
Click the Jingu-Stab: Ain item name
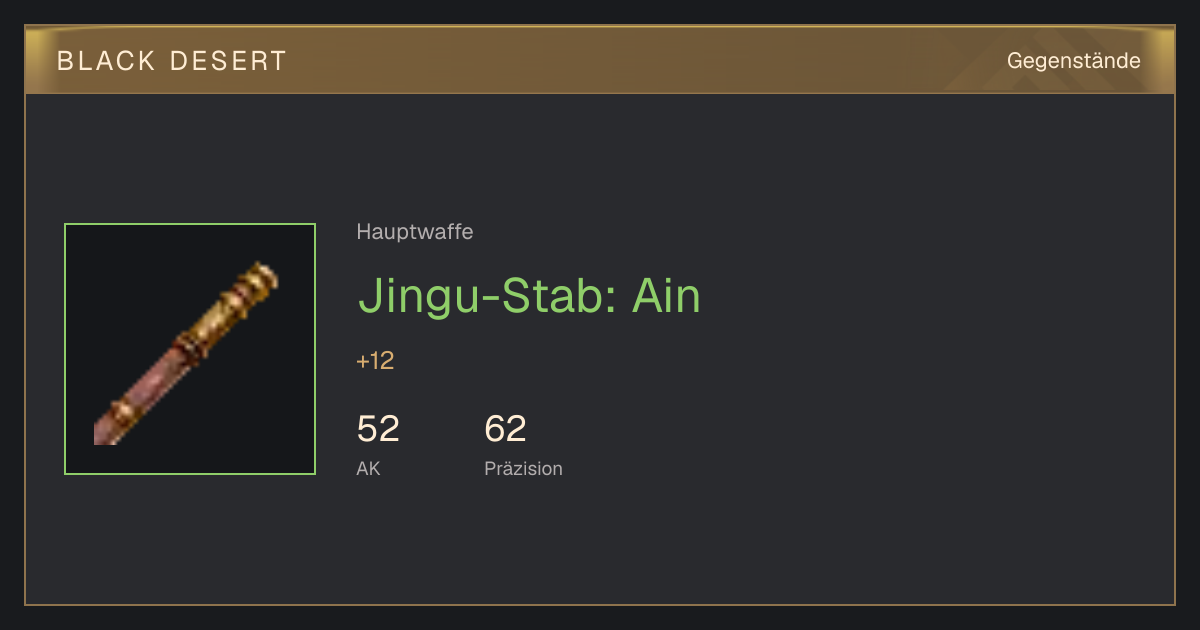pos(530,296)
